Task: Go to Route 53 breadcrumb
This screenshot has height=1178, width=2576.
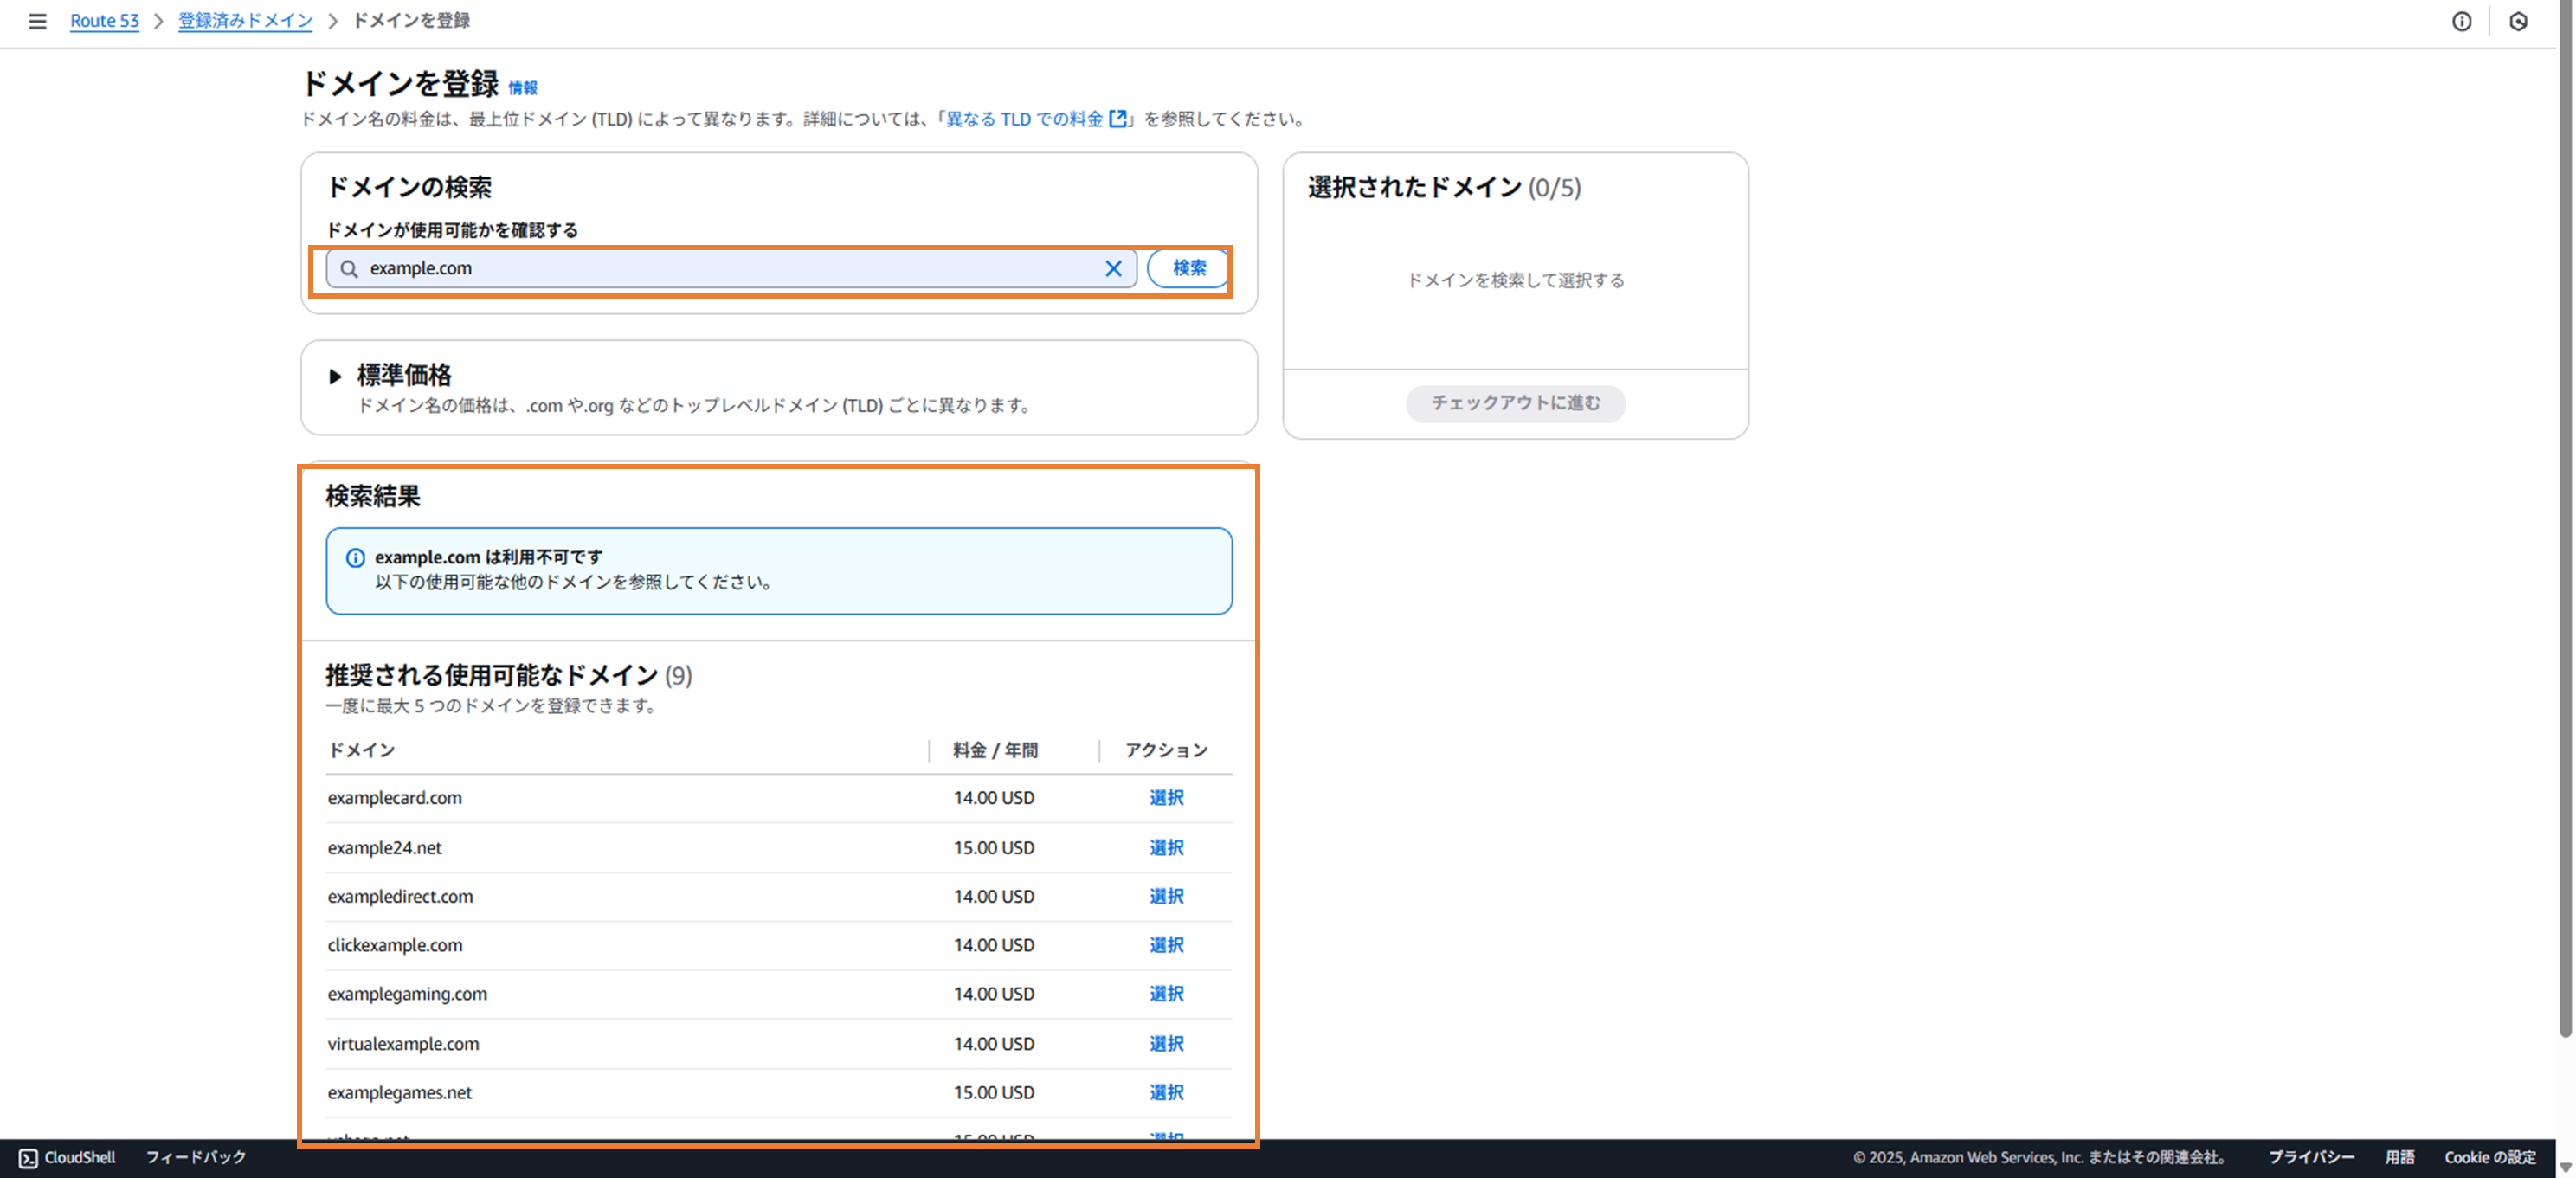Action: click(x=104, y=21)
